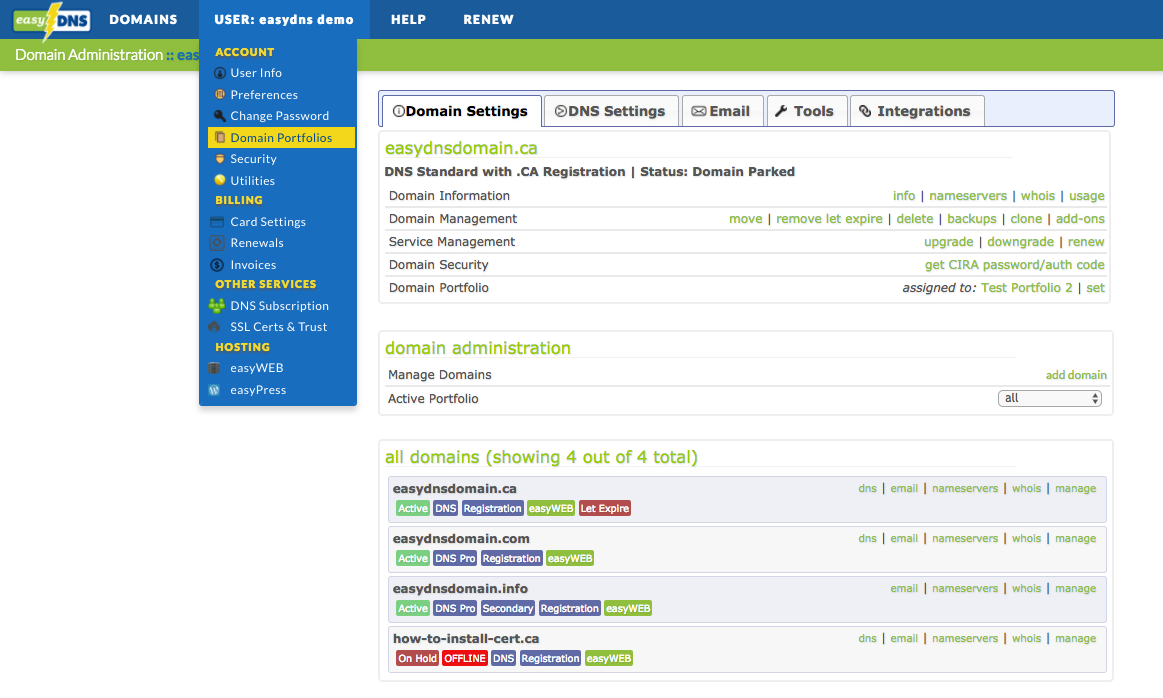Click the Card Settings credit card icon
Image resolution: width=1163 pixels, height=698 pixels.
point(217,222)
